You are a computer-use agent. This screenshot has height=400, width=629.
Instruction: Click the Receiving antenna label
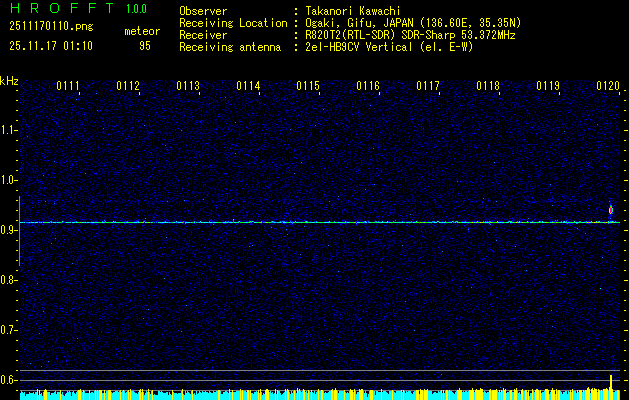(x=230, y=47)
